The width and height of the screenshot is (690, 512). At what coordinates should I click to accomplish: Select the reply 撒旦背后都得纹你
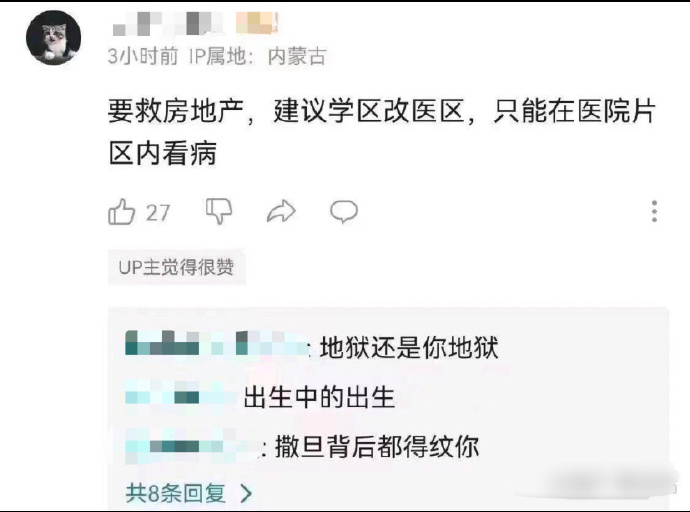point(377,447)
